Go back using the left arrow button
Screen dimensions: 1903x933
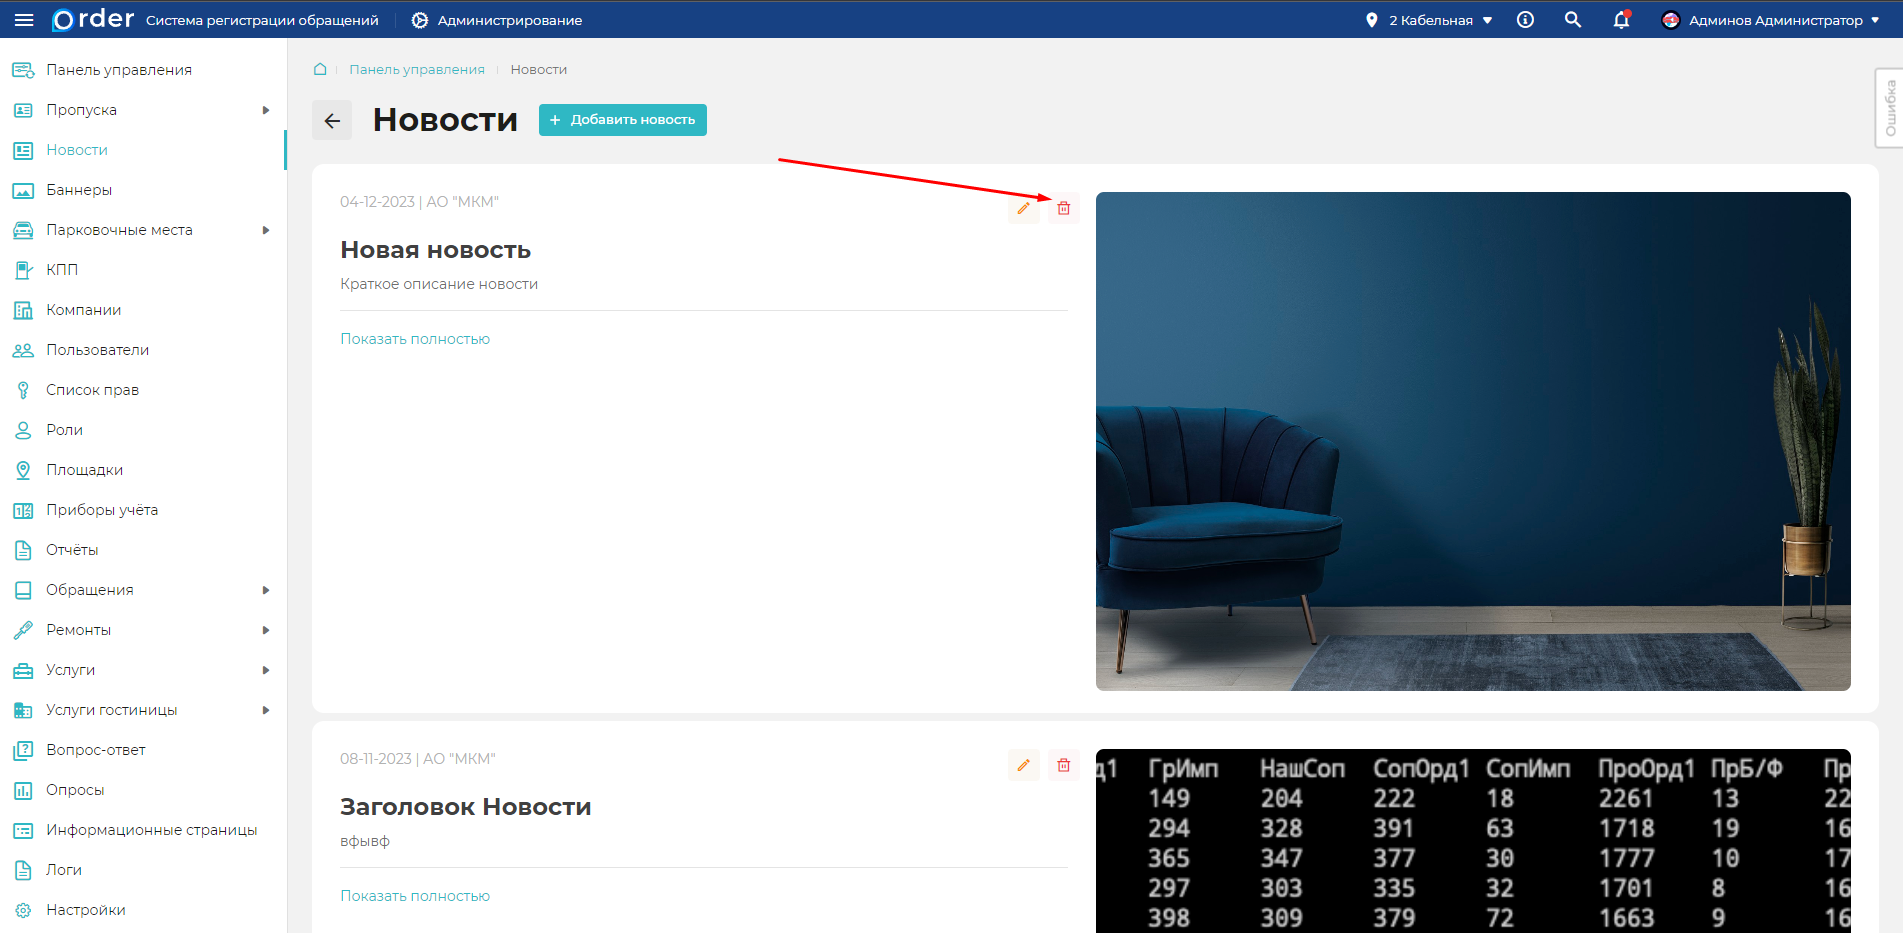(x=332, y=120)
